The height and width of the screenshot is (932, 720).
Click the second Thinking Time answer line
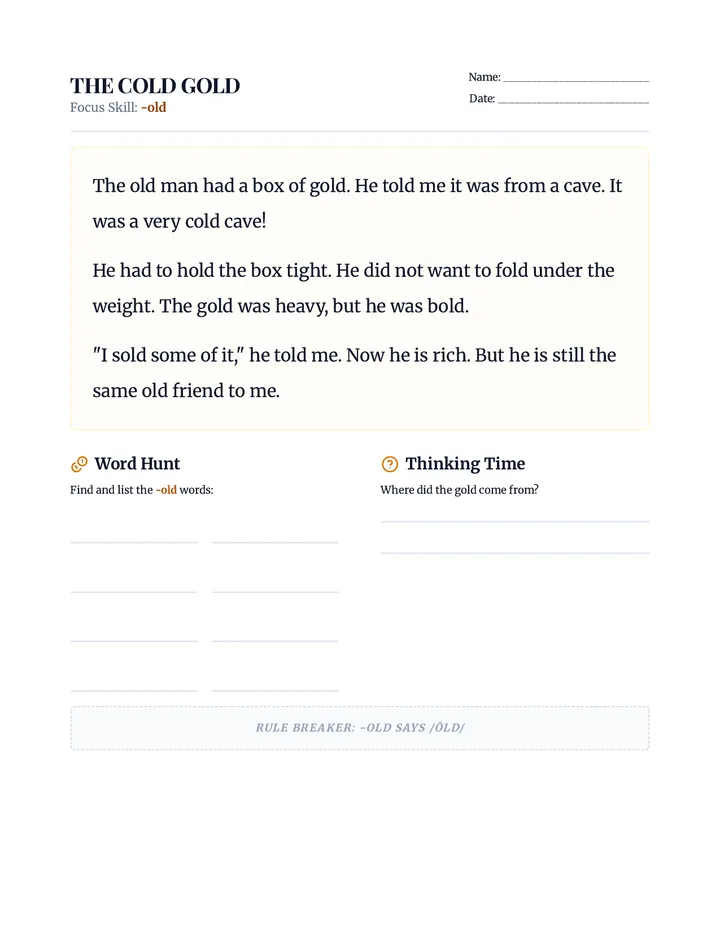(x=515, y=553)
